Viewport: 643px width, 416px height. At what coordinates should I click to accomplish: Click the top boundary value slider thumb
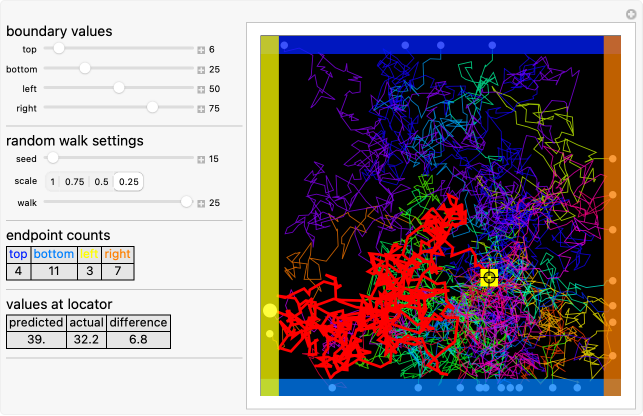[x=59, y=48]
